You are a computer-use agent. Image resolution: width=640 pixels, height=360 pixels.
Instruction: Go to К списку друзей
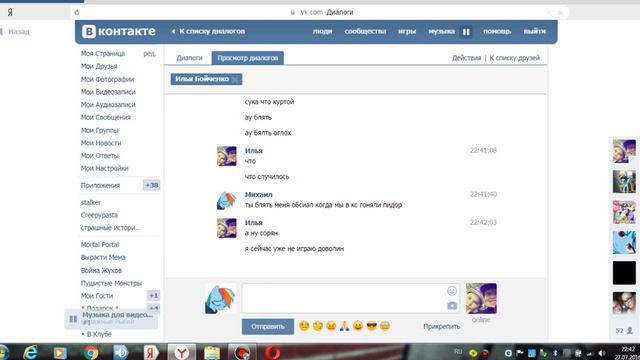coord(514,58)
